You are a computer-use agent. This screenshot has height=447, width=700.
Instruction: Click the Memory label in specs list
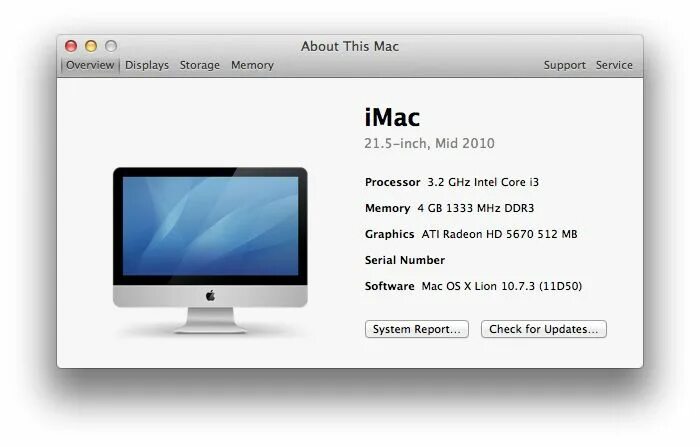[388, 208]
